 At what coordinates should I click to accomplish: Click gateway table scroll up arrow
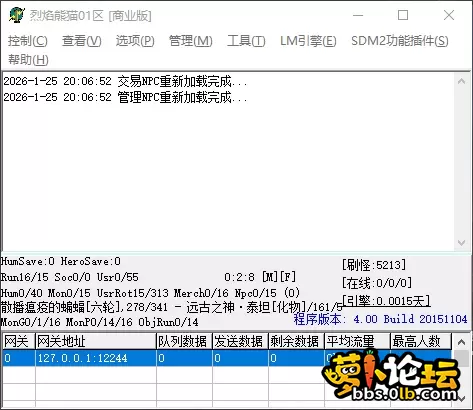click(x=461, y=341)
